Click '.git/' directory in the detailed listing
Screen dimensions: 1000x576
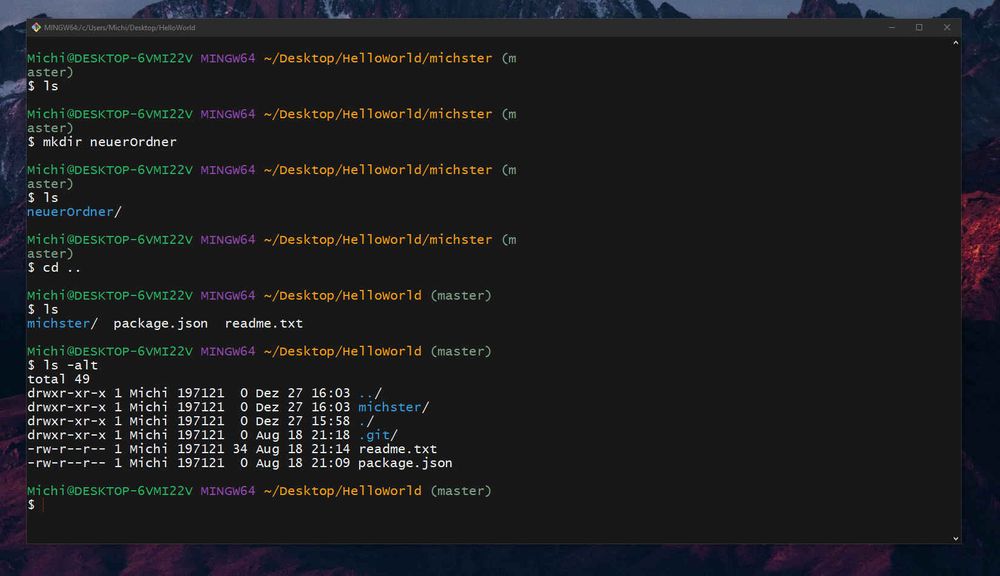(378, 435)
